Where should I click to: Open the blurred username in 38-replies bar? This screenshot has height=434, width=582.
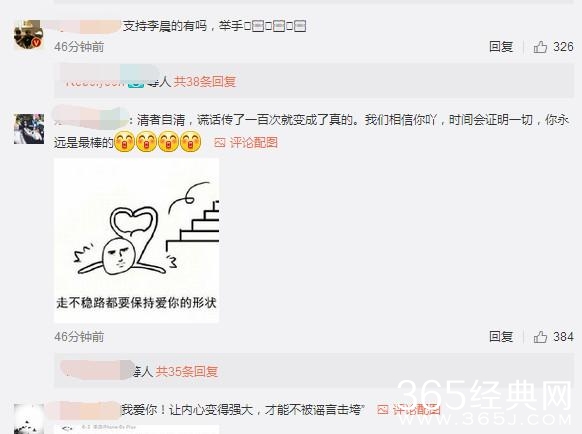click(100, 77)
